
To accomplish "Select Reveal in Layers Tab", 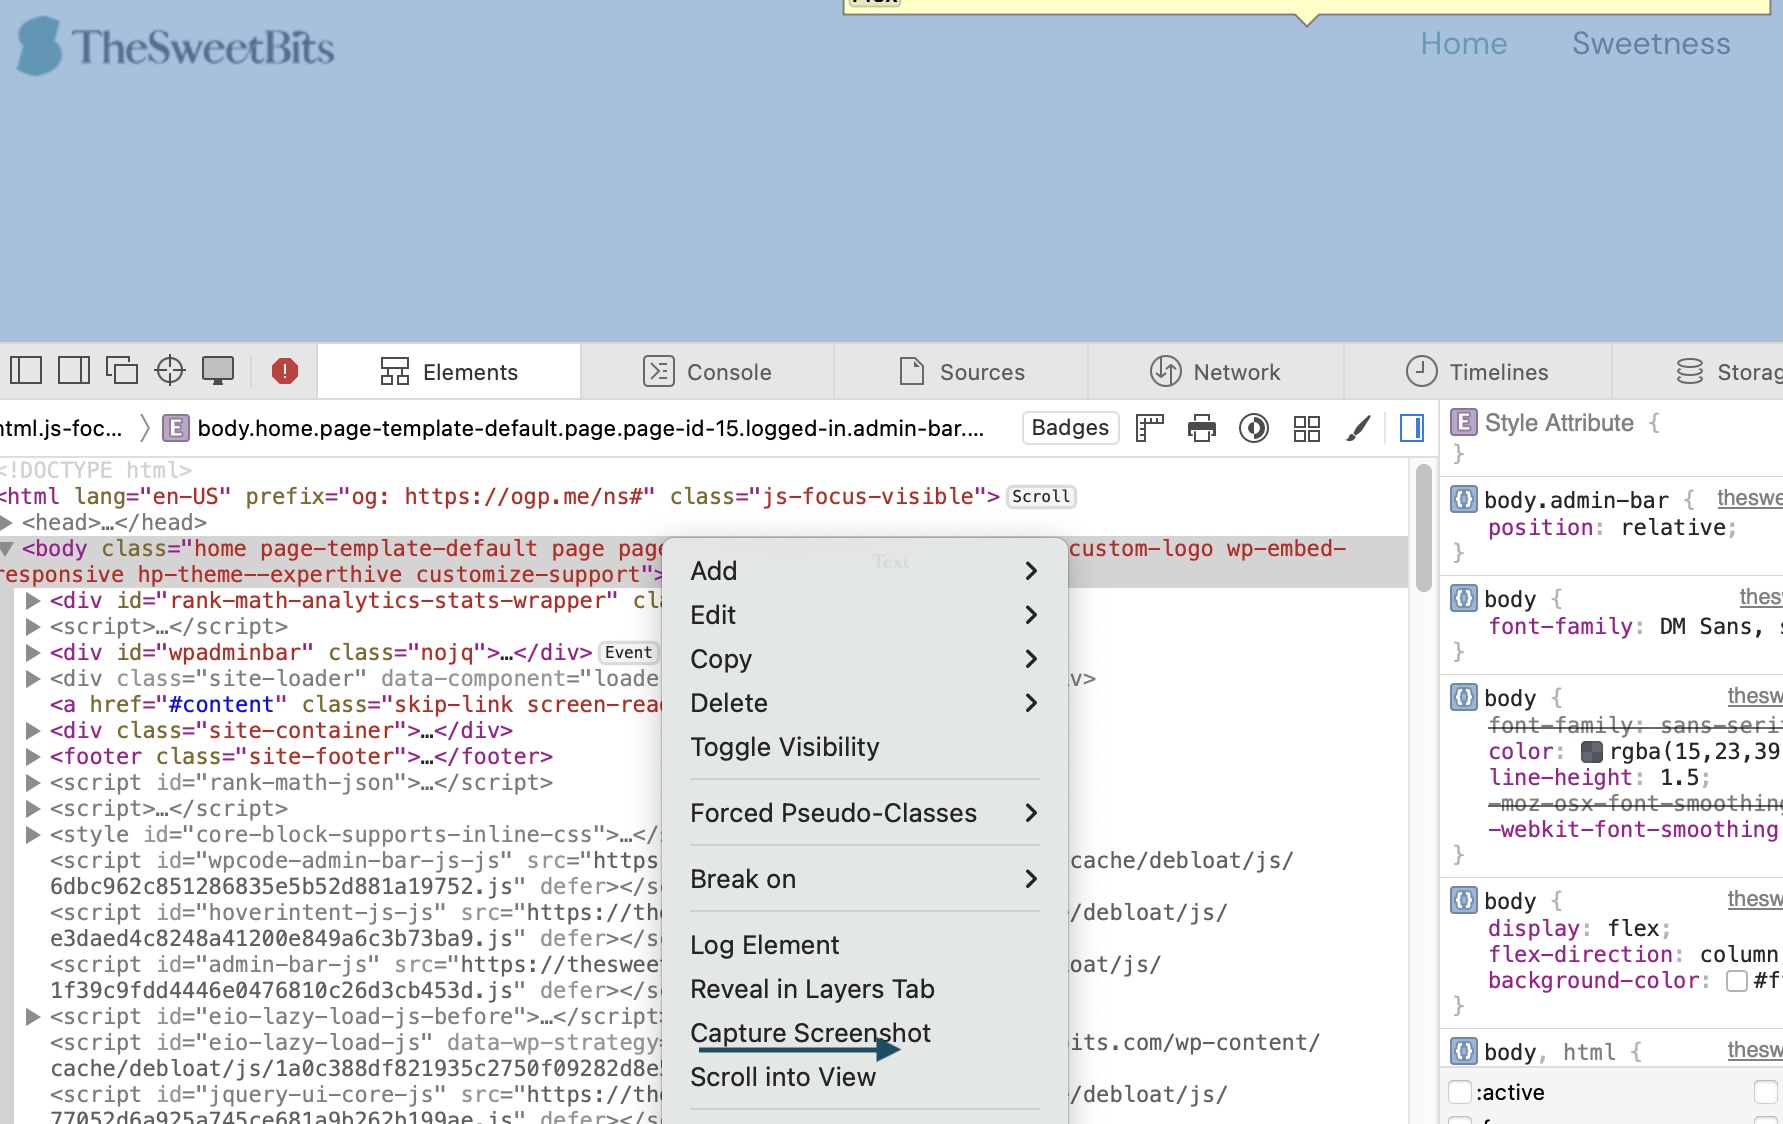I will (865, 989).
